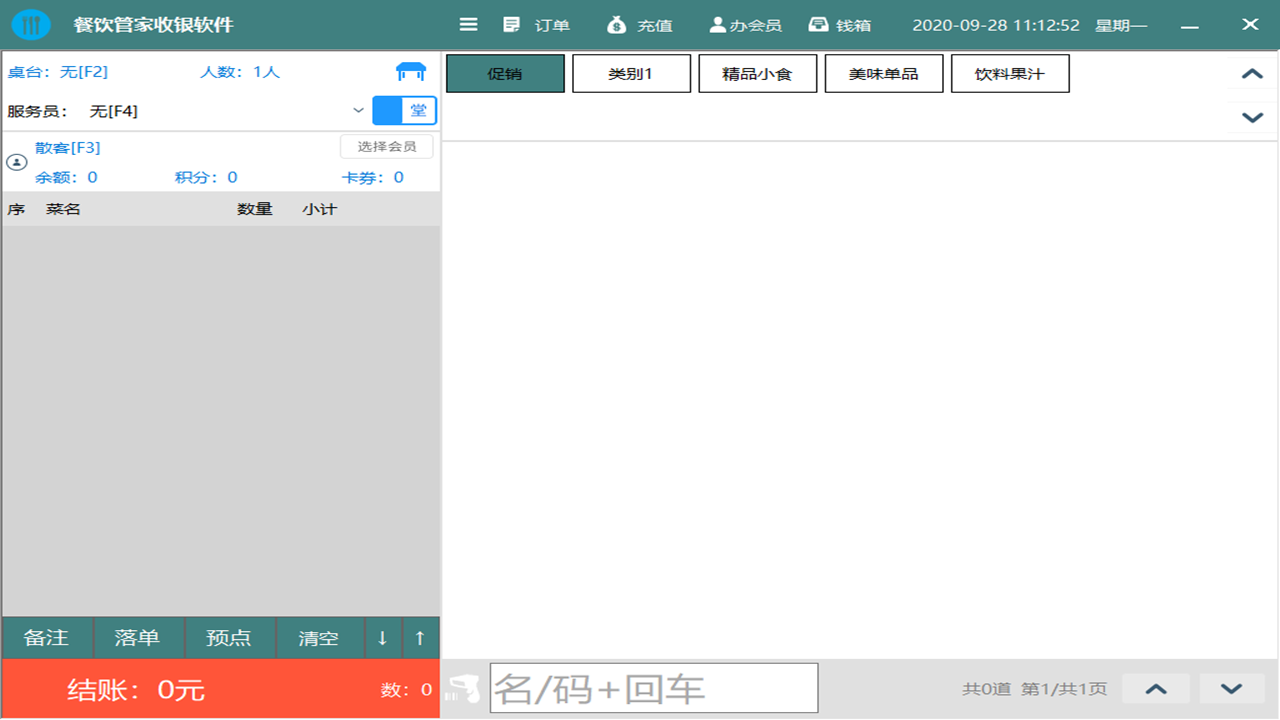The width and height of the screenshot is (1280, 720).
Task: Open the 充值 recharge function
Action: click(x=640, y=25)
